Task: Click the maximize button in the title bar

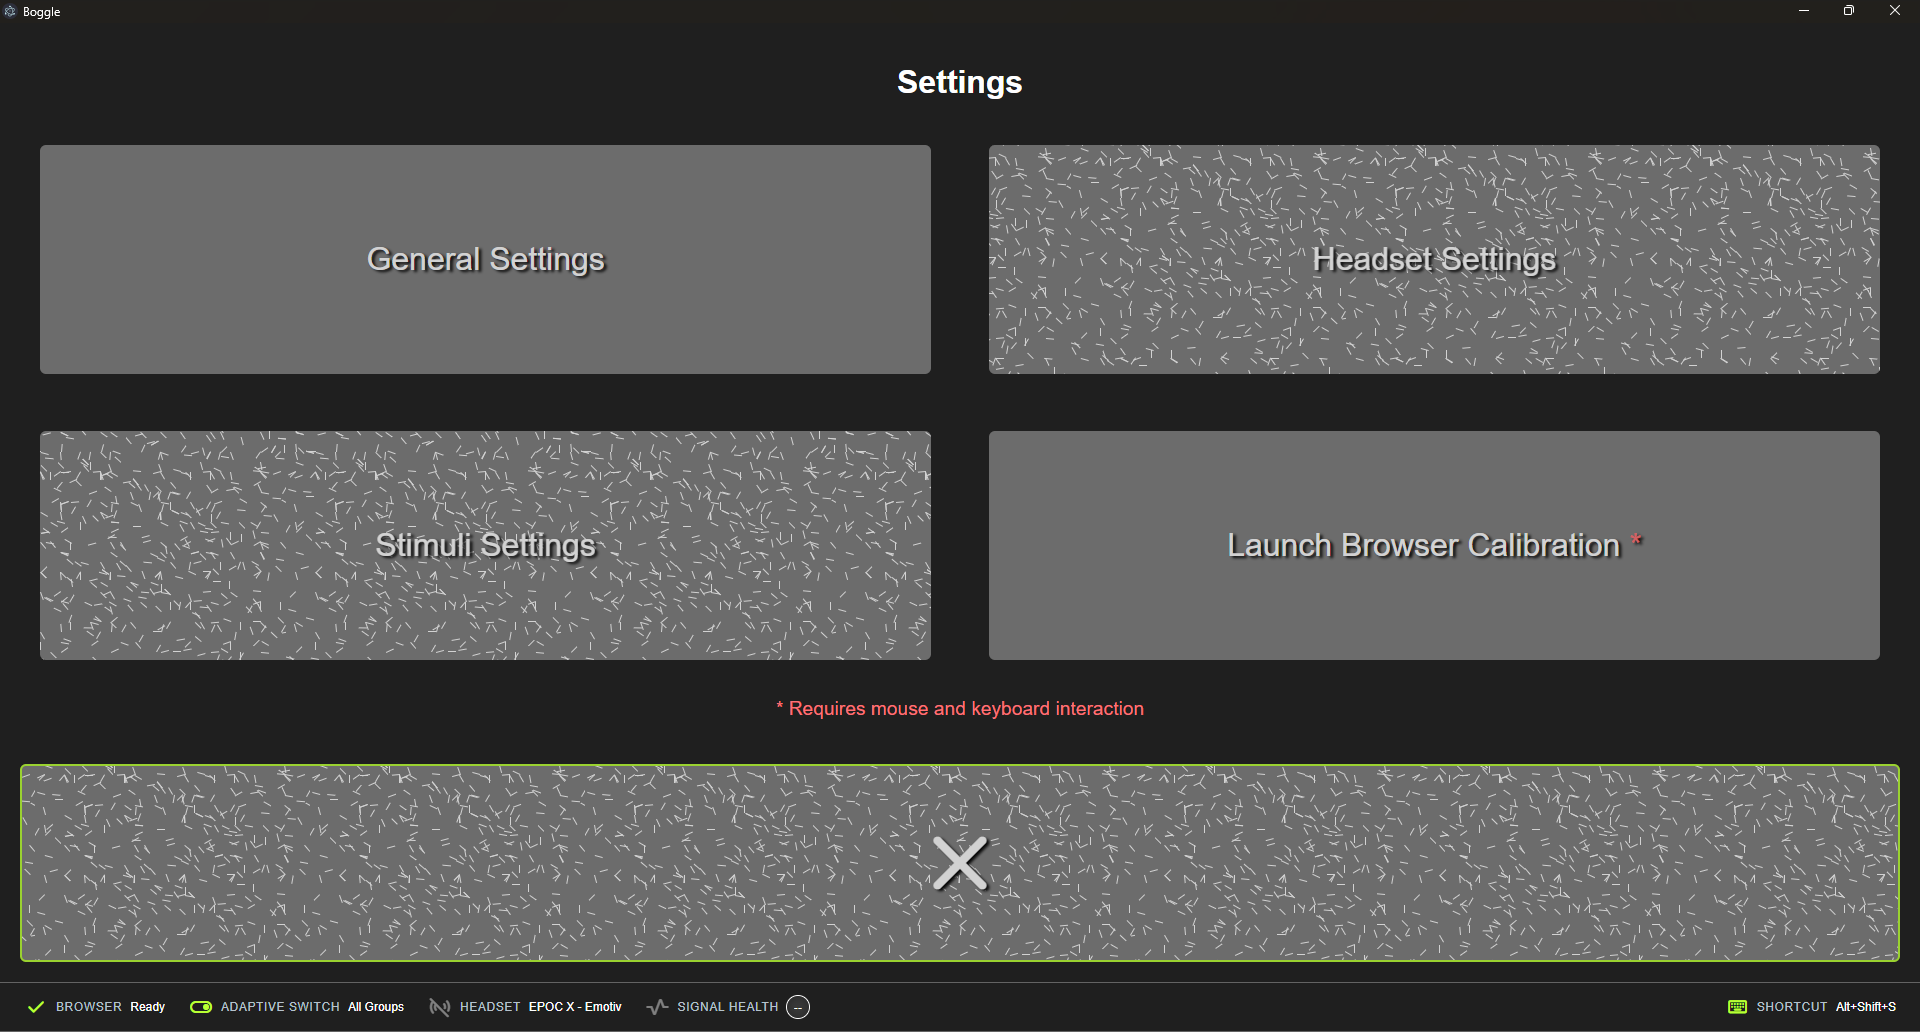Action: click(x=1849, y=11)
